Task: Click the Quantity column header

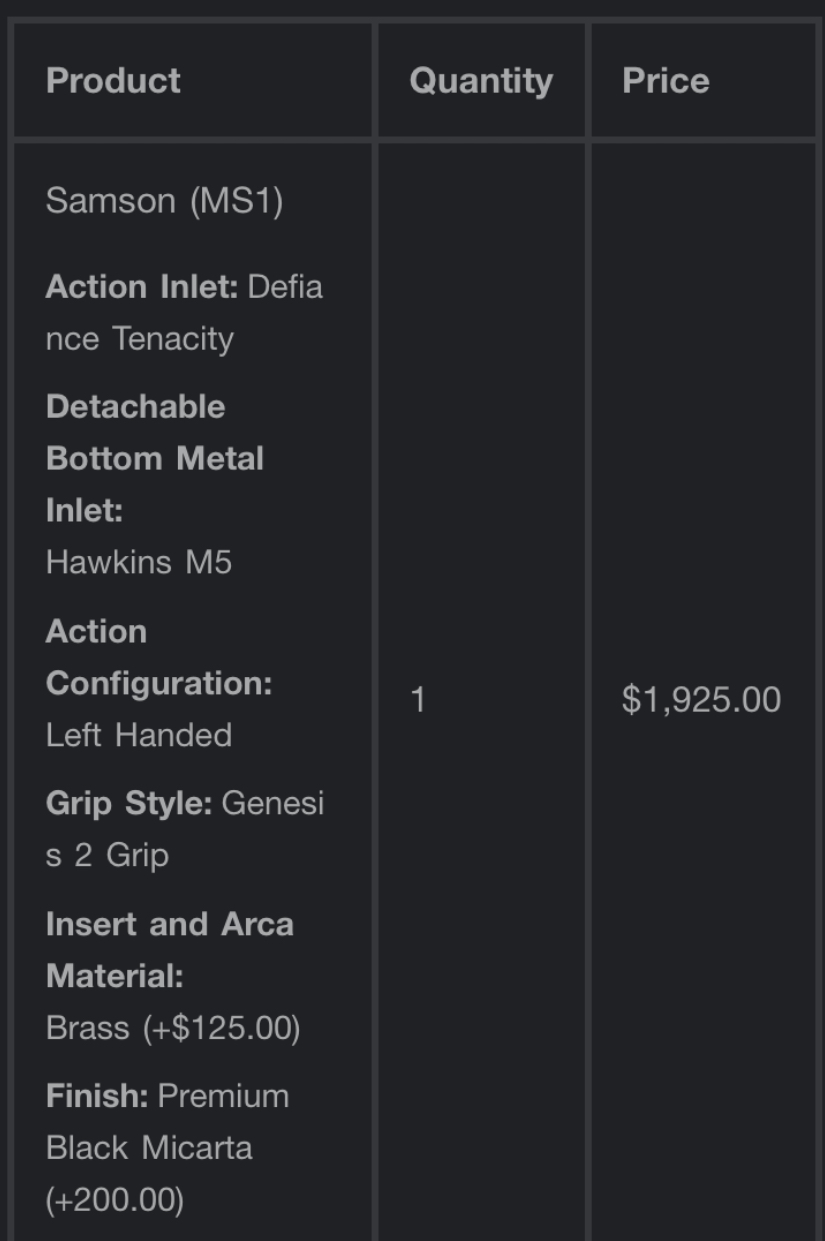Action: (x=481, y=81)
